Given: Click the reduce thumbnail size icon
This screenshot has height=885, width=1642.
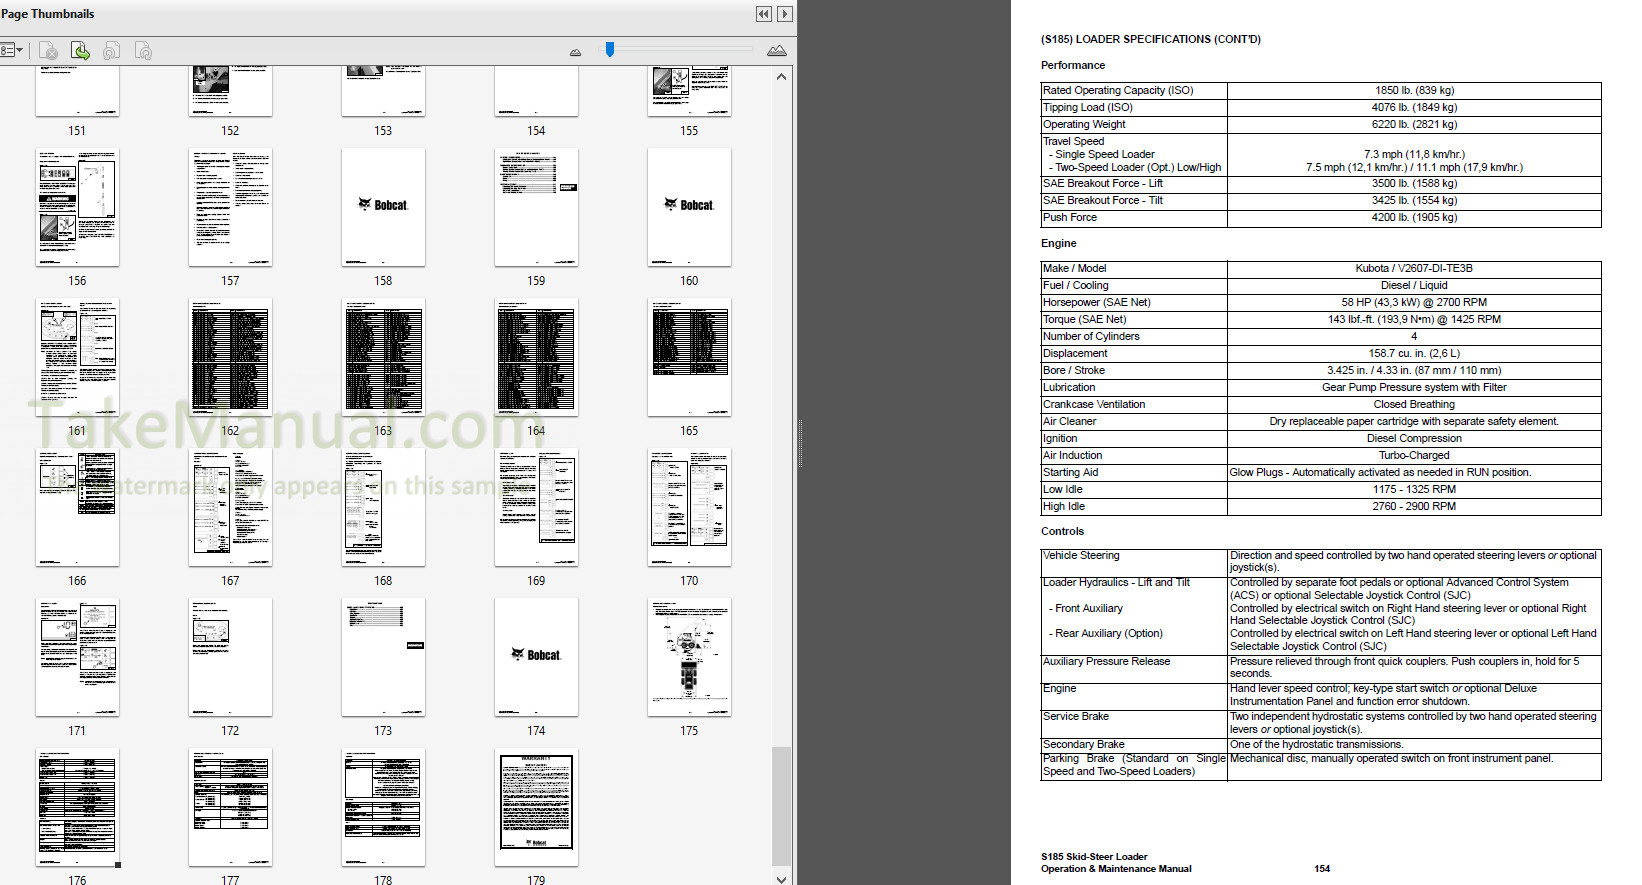Looking at the screenshot, I should click(575, 51).
